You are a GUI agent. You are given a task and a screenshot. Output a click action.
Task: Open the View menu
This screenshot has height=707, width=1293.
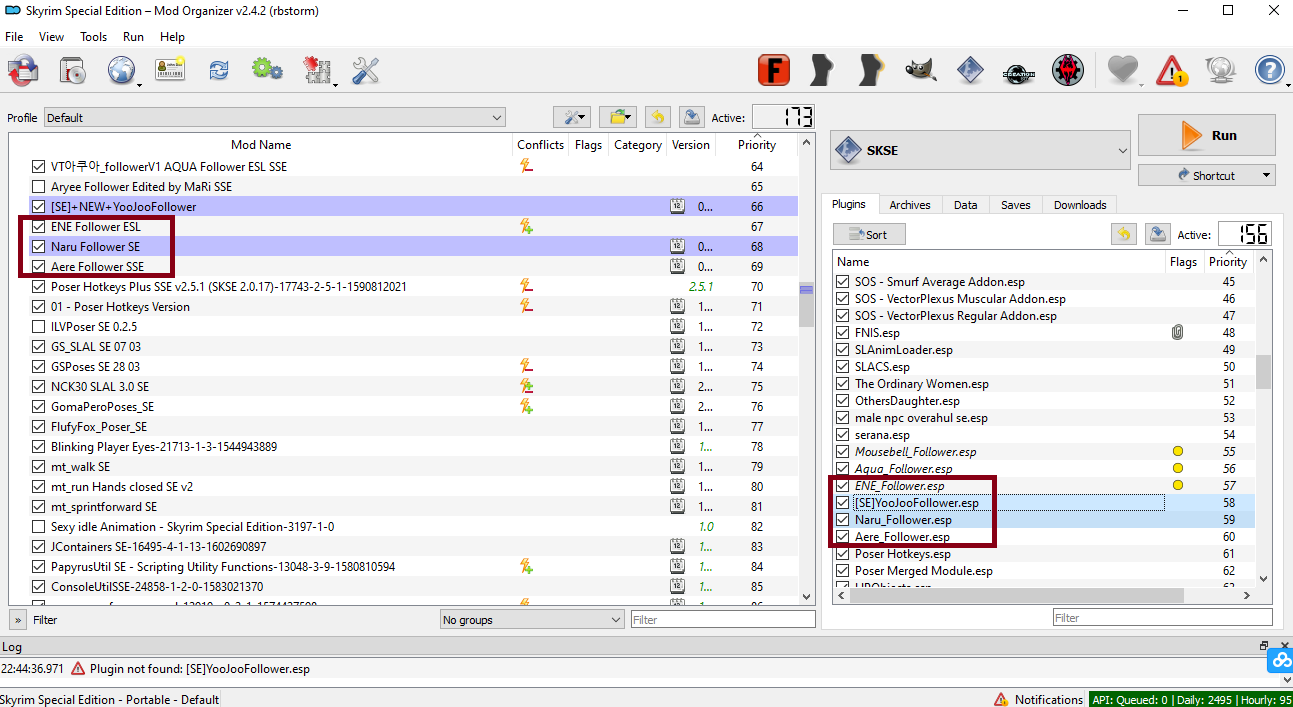[x=51, y=37]
